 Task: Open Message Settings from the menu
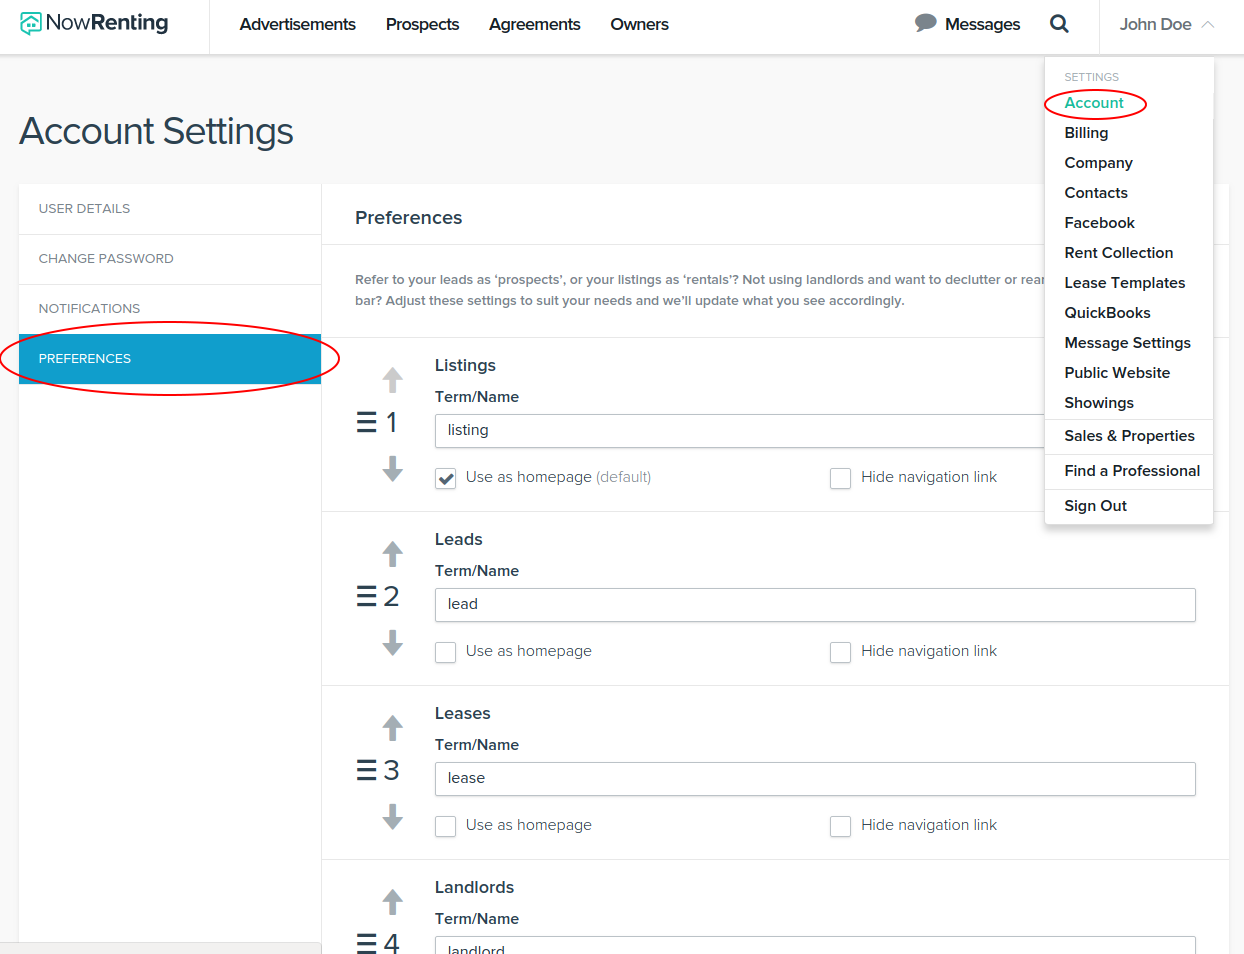tap(1128, 343)
